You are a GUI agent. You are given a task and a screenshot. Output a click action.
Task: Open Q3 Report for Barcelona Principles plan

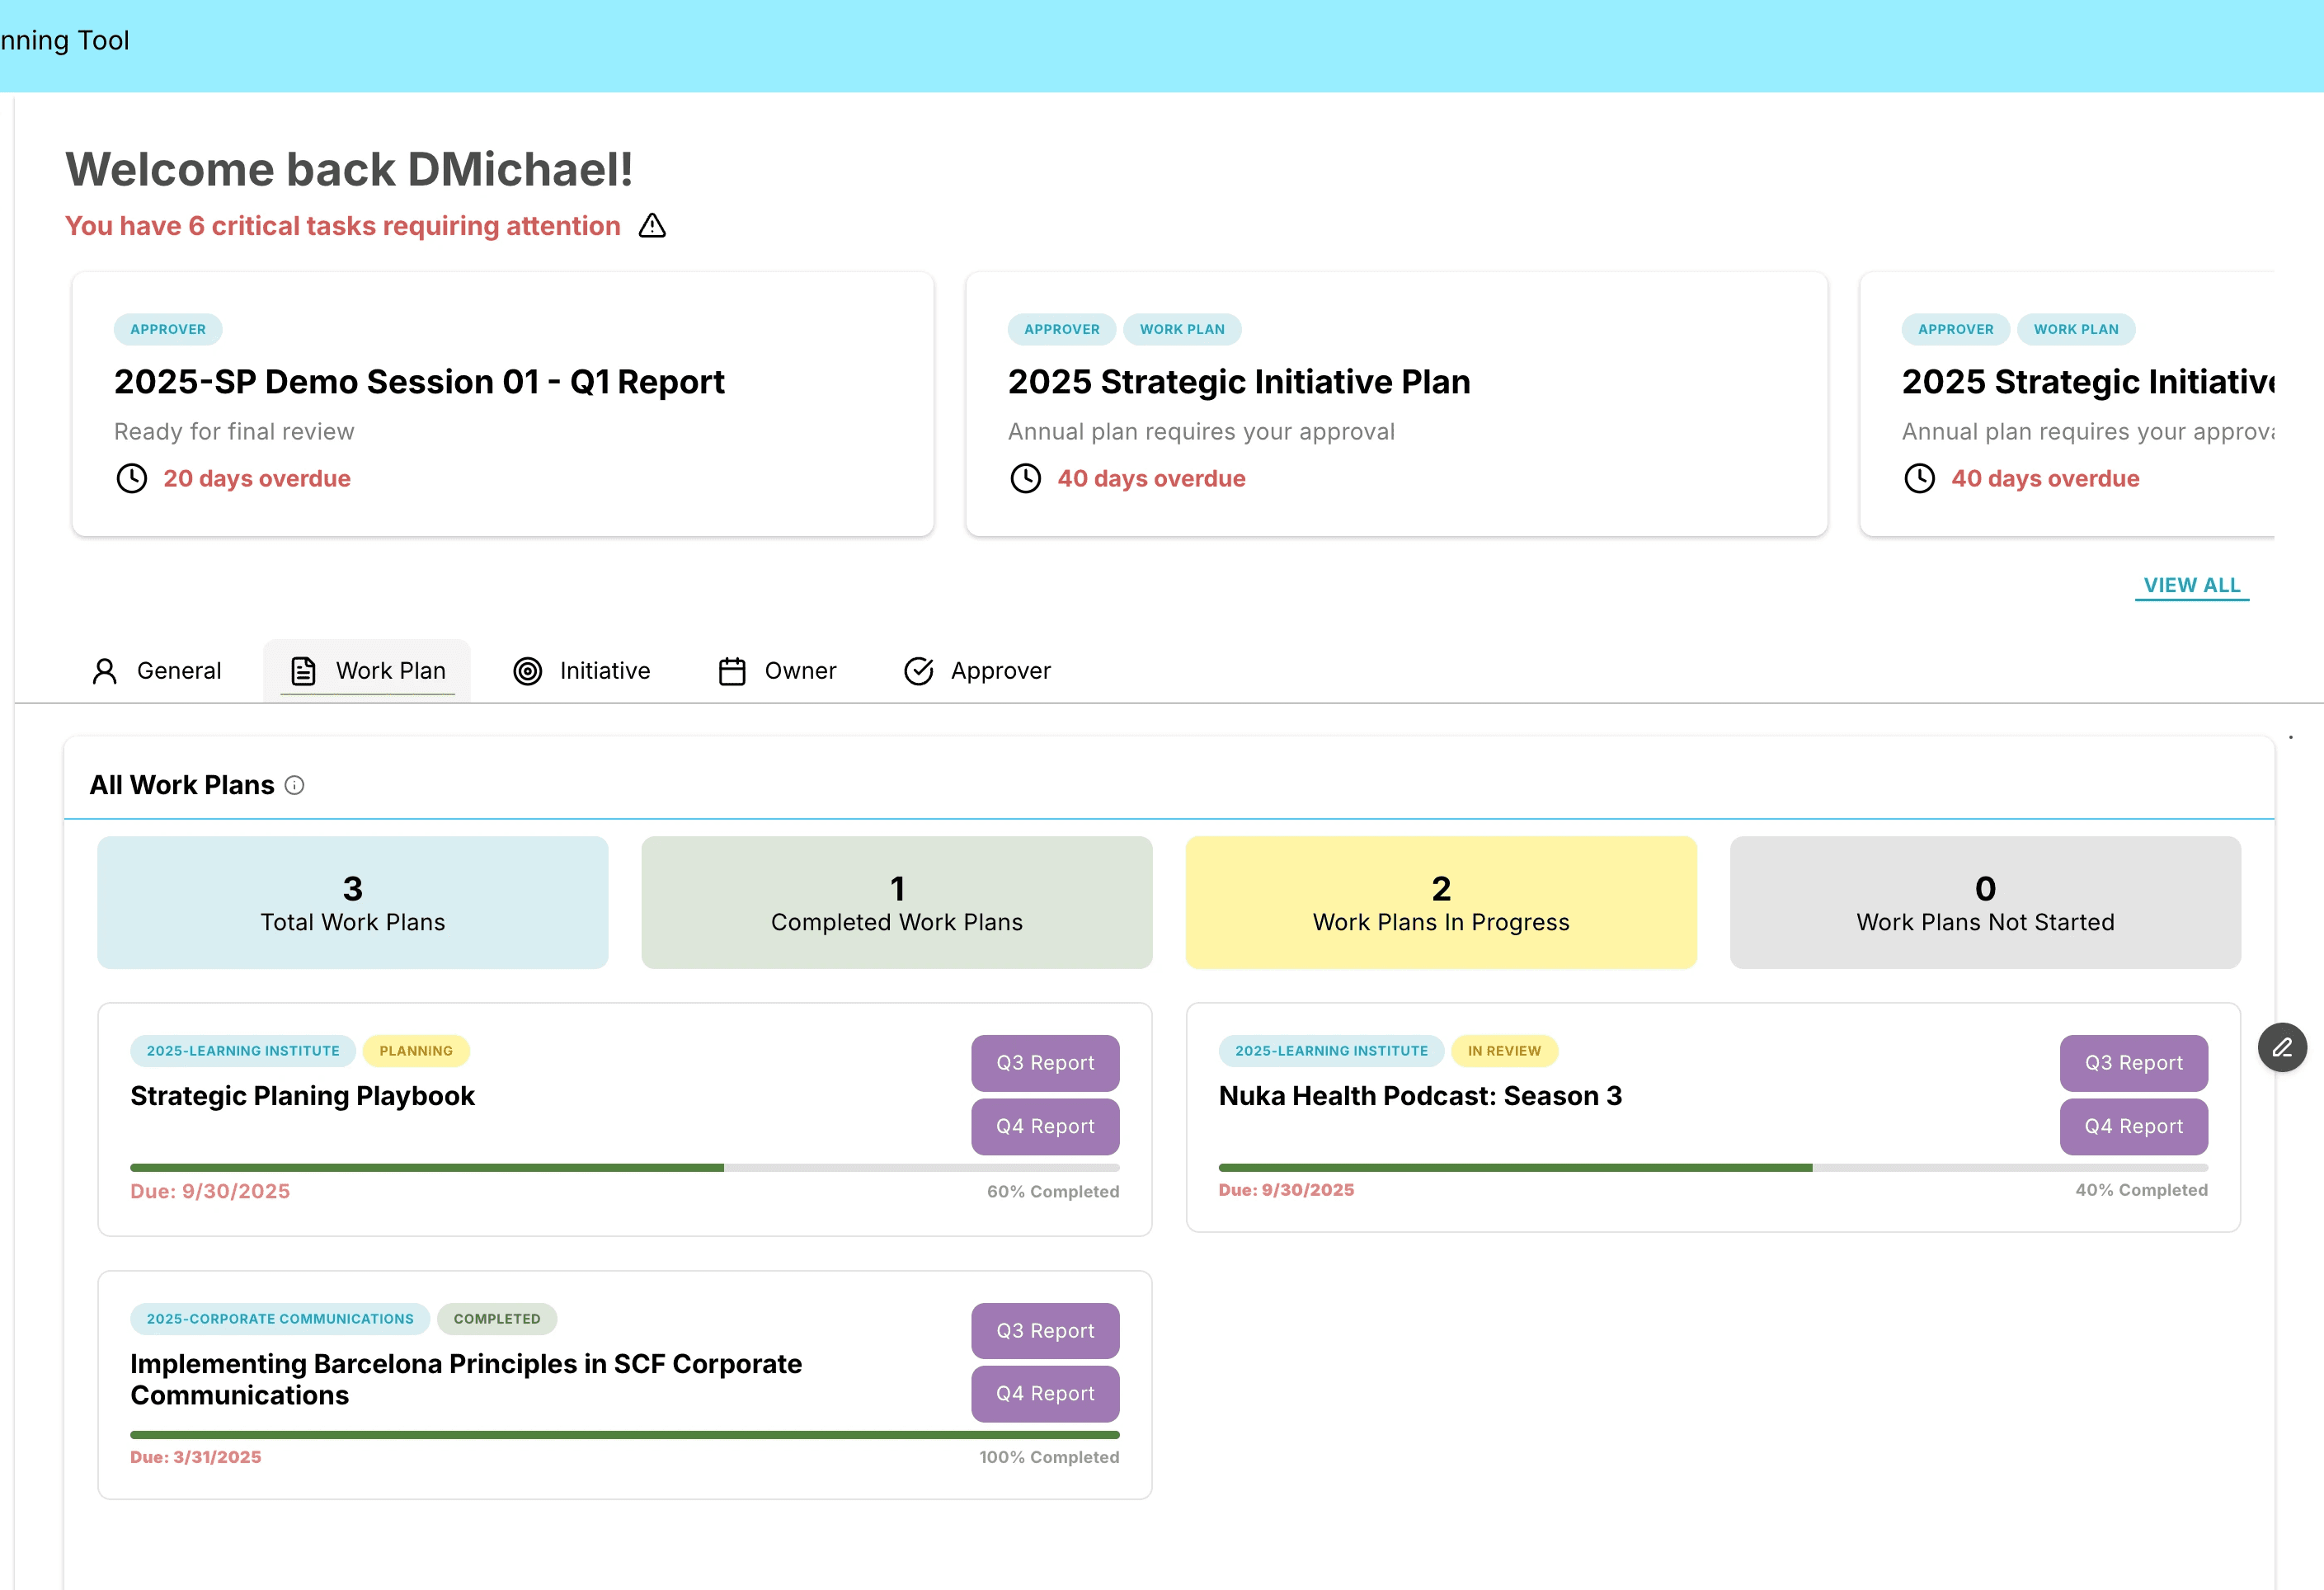click(x=1045, y=1330)
